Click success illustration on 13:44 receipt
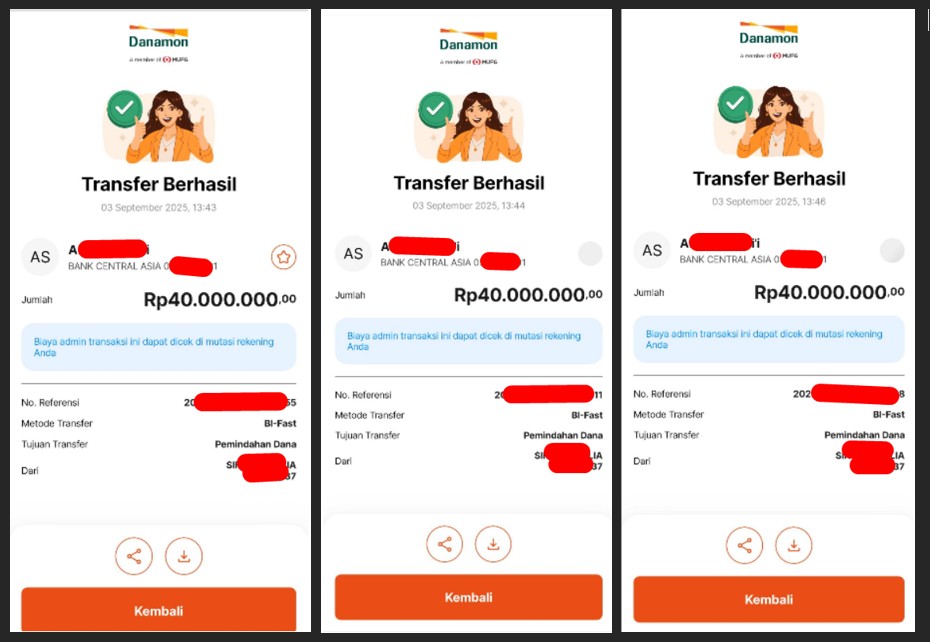This screenshot has height=642, width=930. pos(469,127)
